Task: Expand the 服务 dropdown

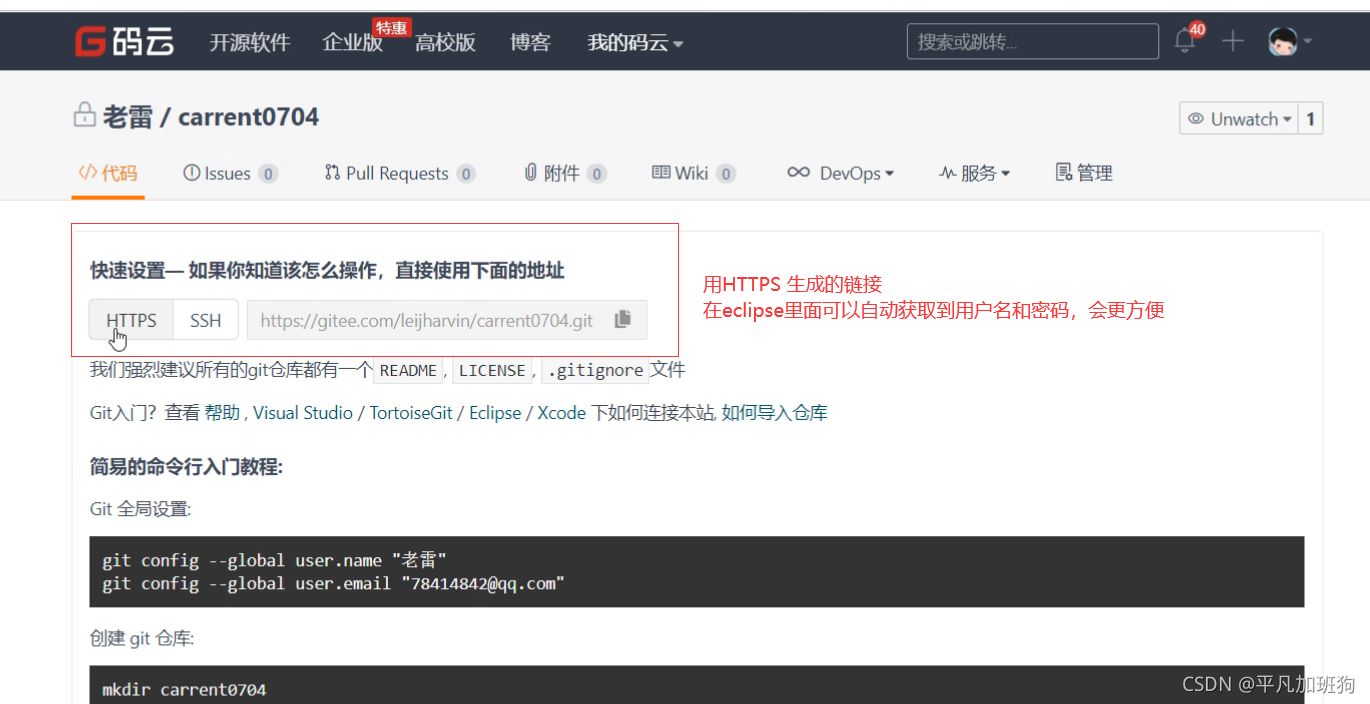Action: [x=974, y=173]
